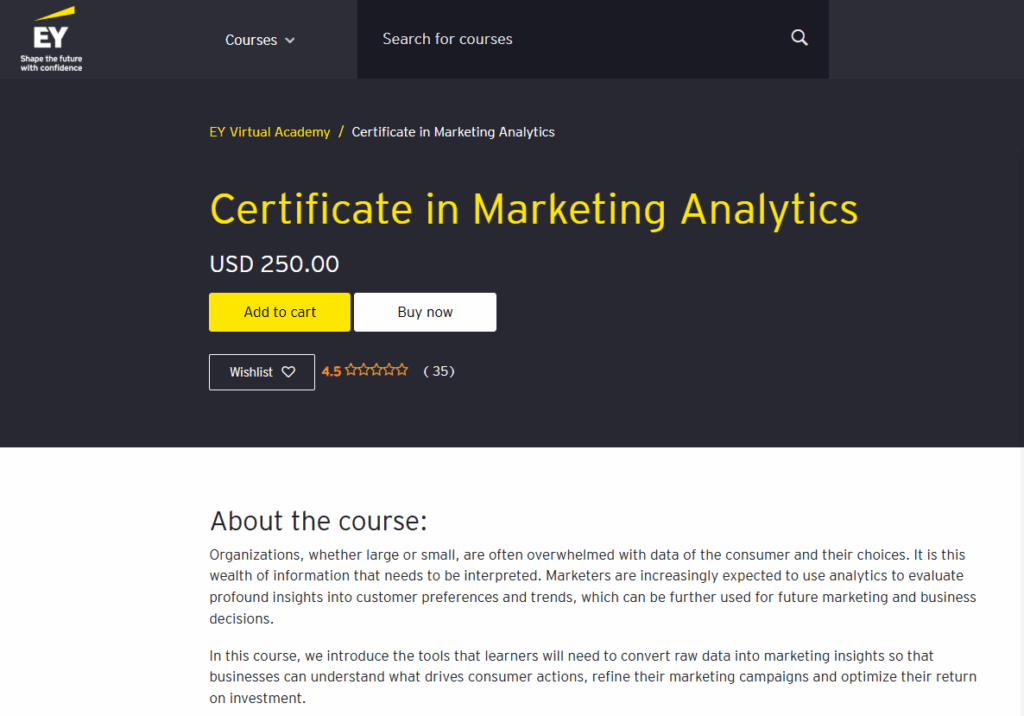
Task: Click the 4.5 rating value
Action: point(331,372)
